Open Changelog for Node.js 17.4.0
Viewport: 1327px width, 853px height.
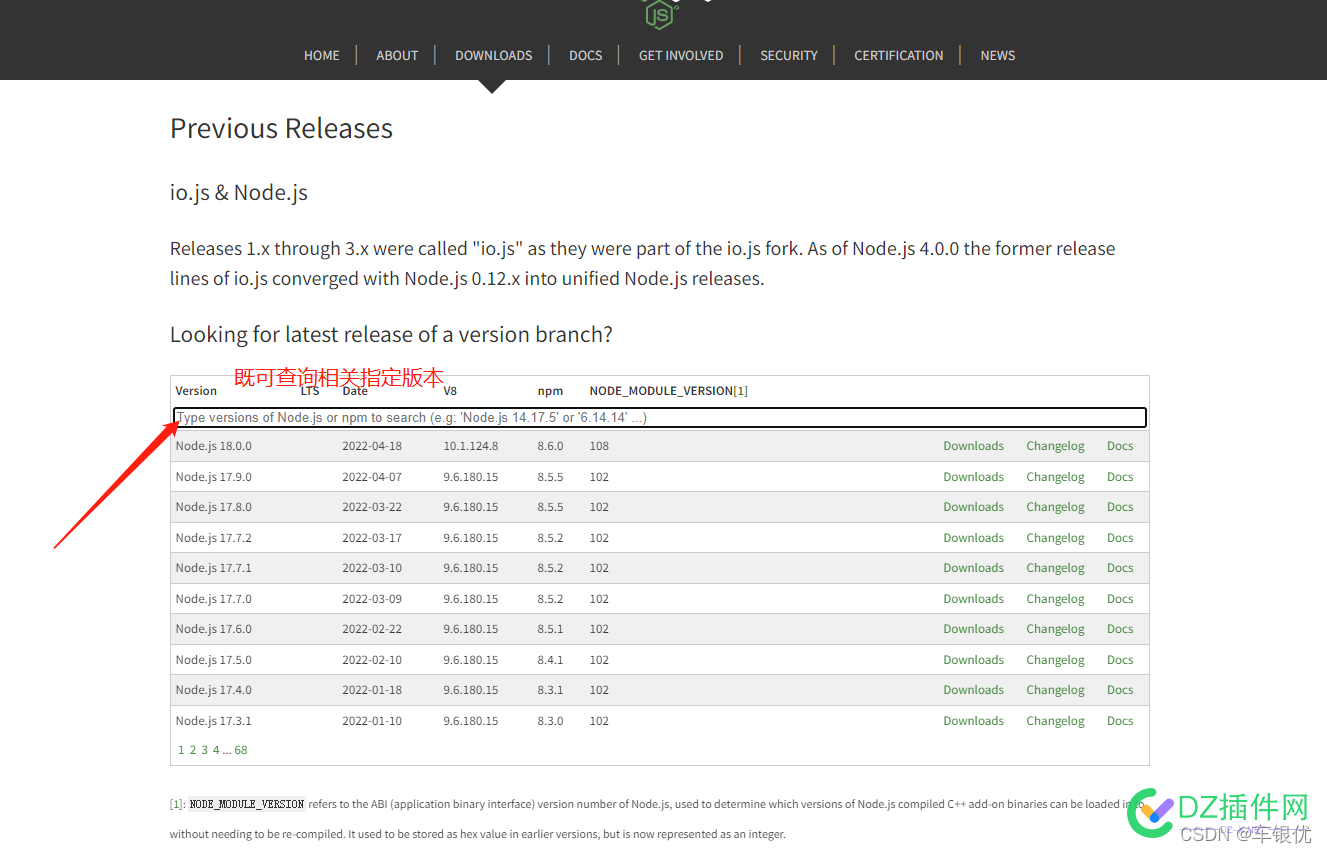(x=1055, y=690)
